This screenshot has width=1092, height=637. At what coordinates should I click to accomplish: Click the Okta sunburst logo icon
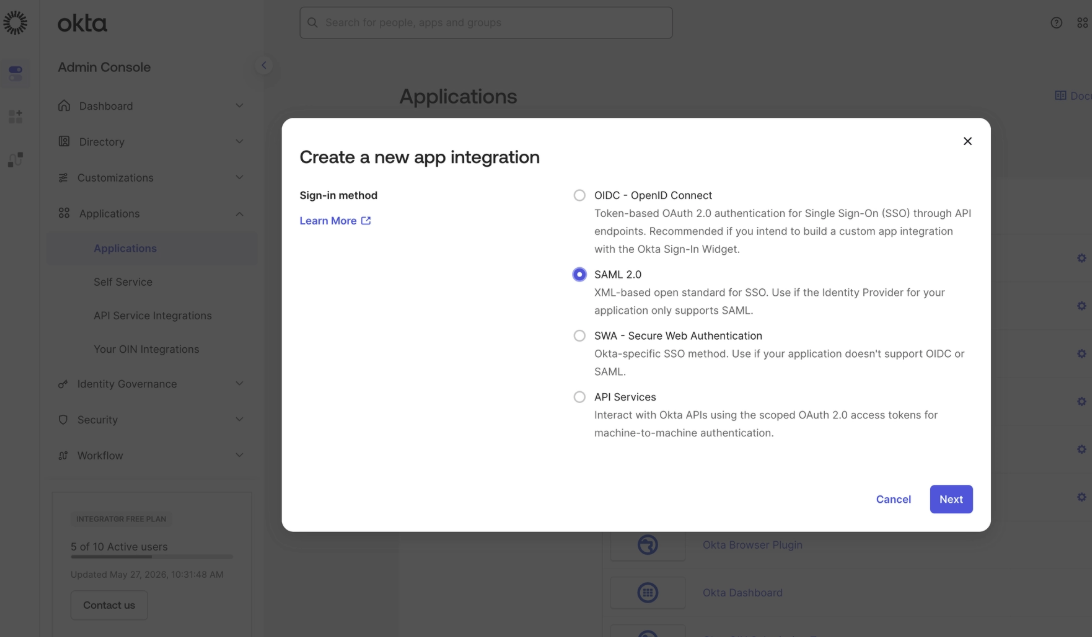(15, 23)
